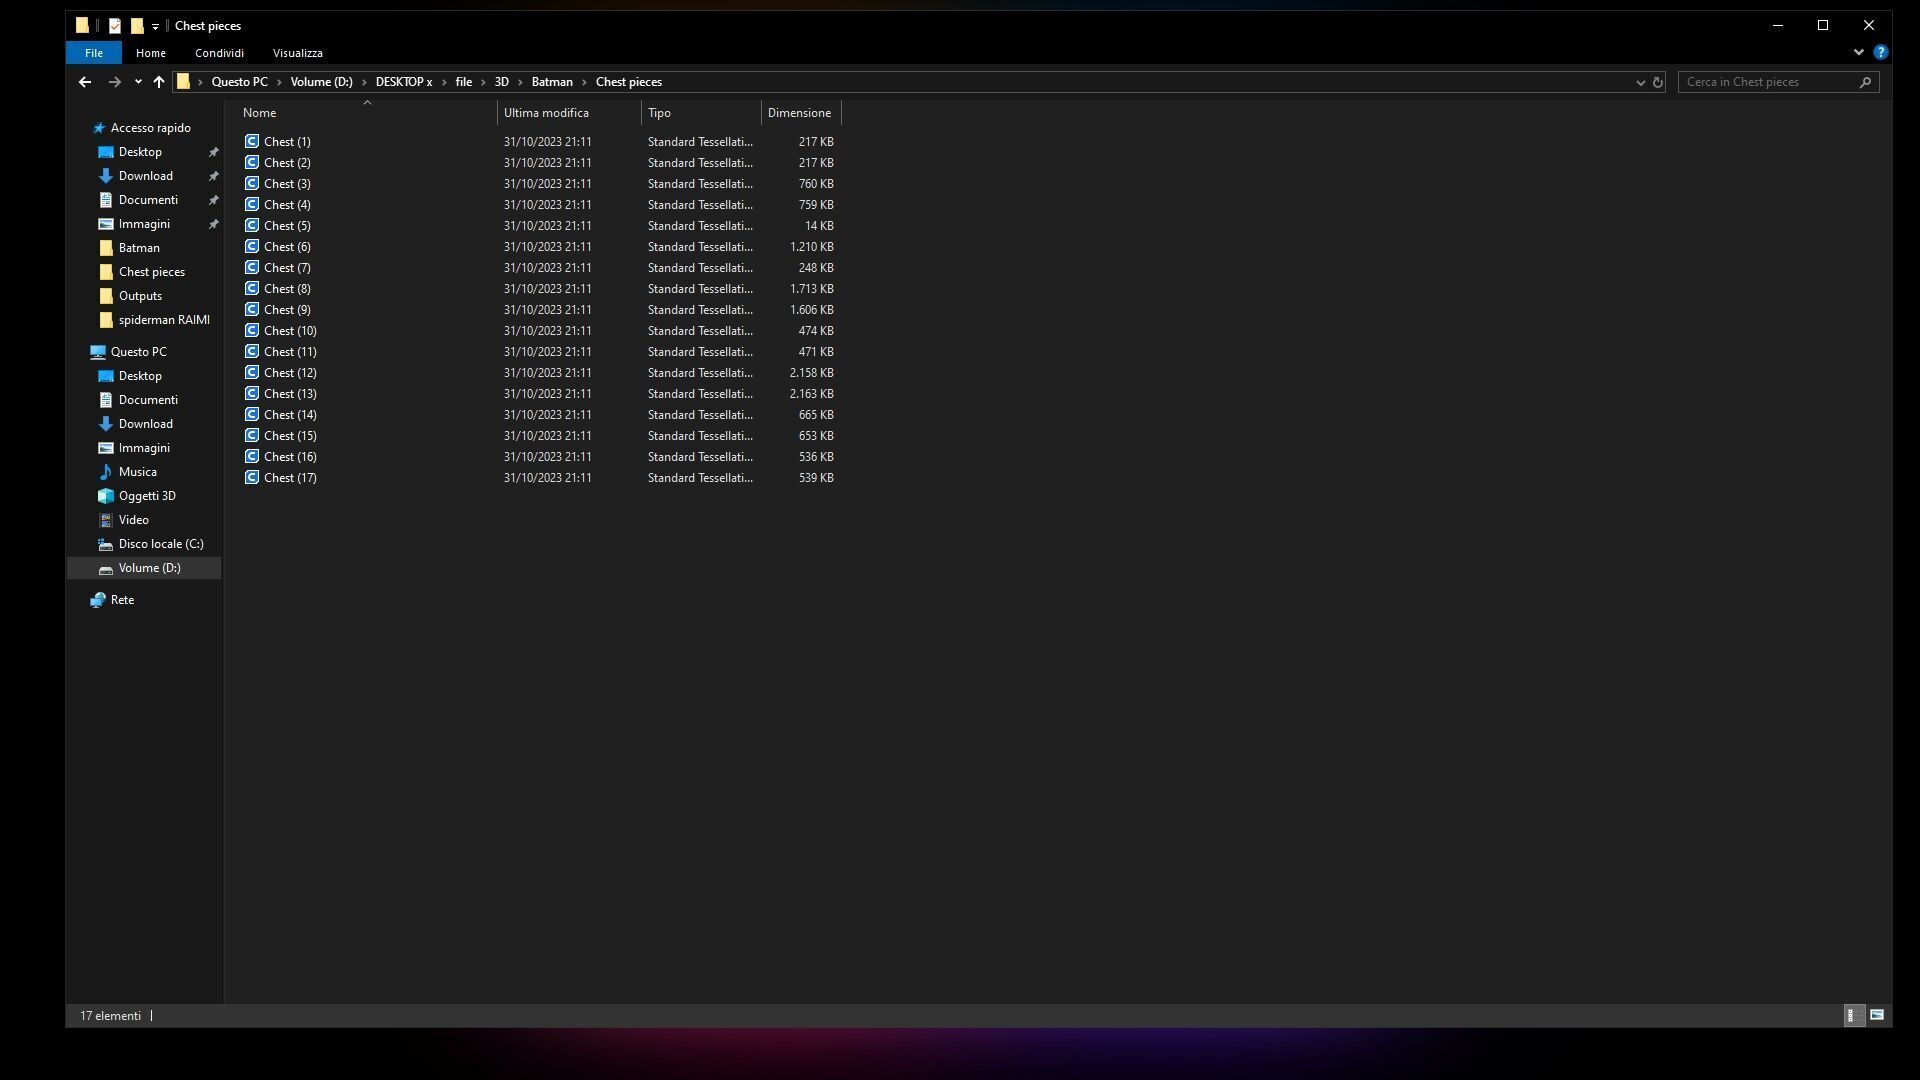
Task: Switch to the Visualizza tab
Action: click(297, 53)
